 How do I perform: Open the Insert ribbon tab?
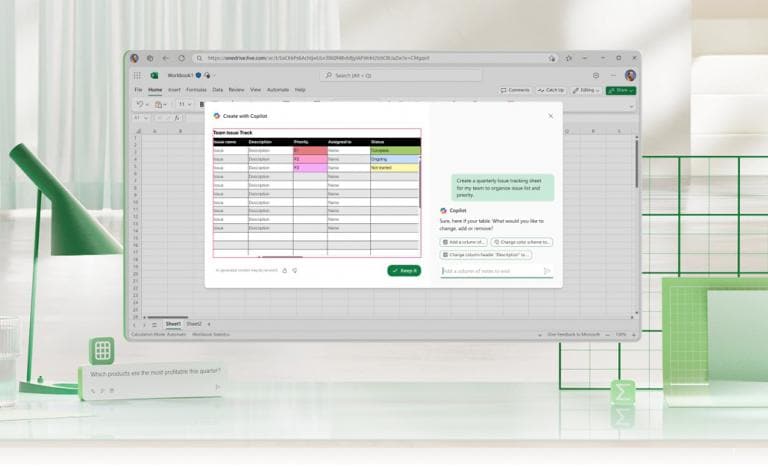point(174,90)
